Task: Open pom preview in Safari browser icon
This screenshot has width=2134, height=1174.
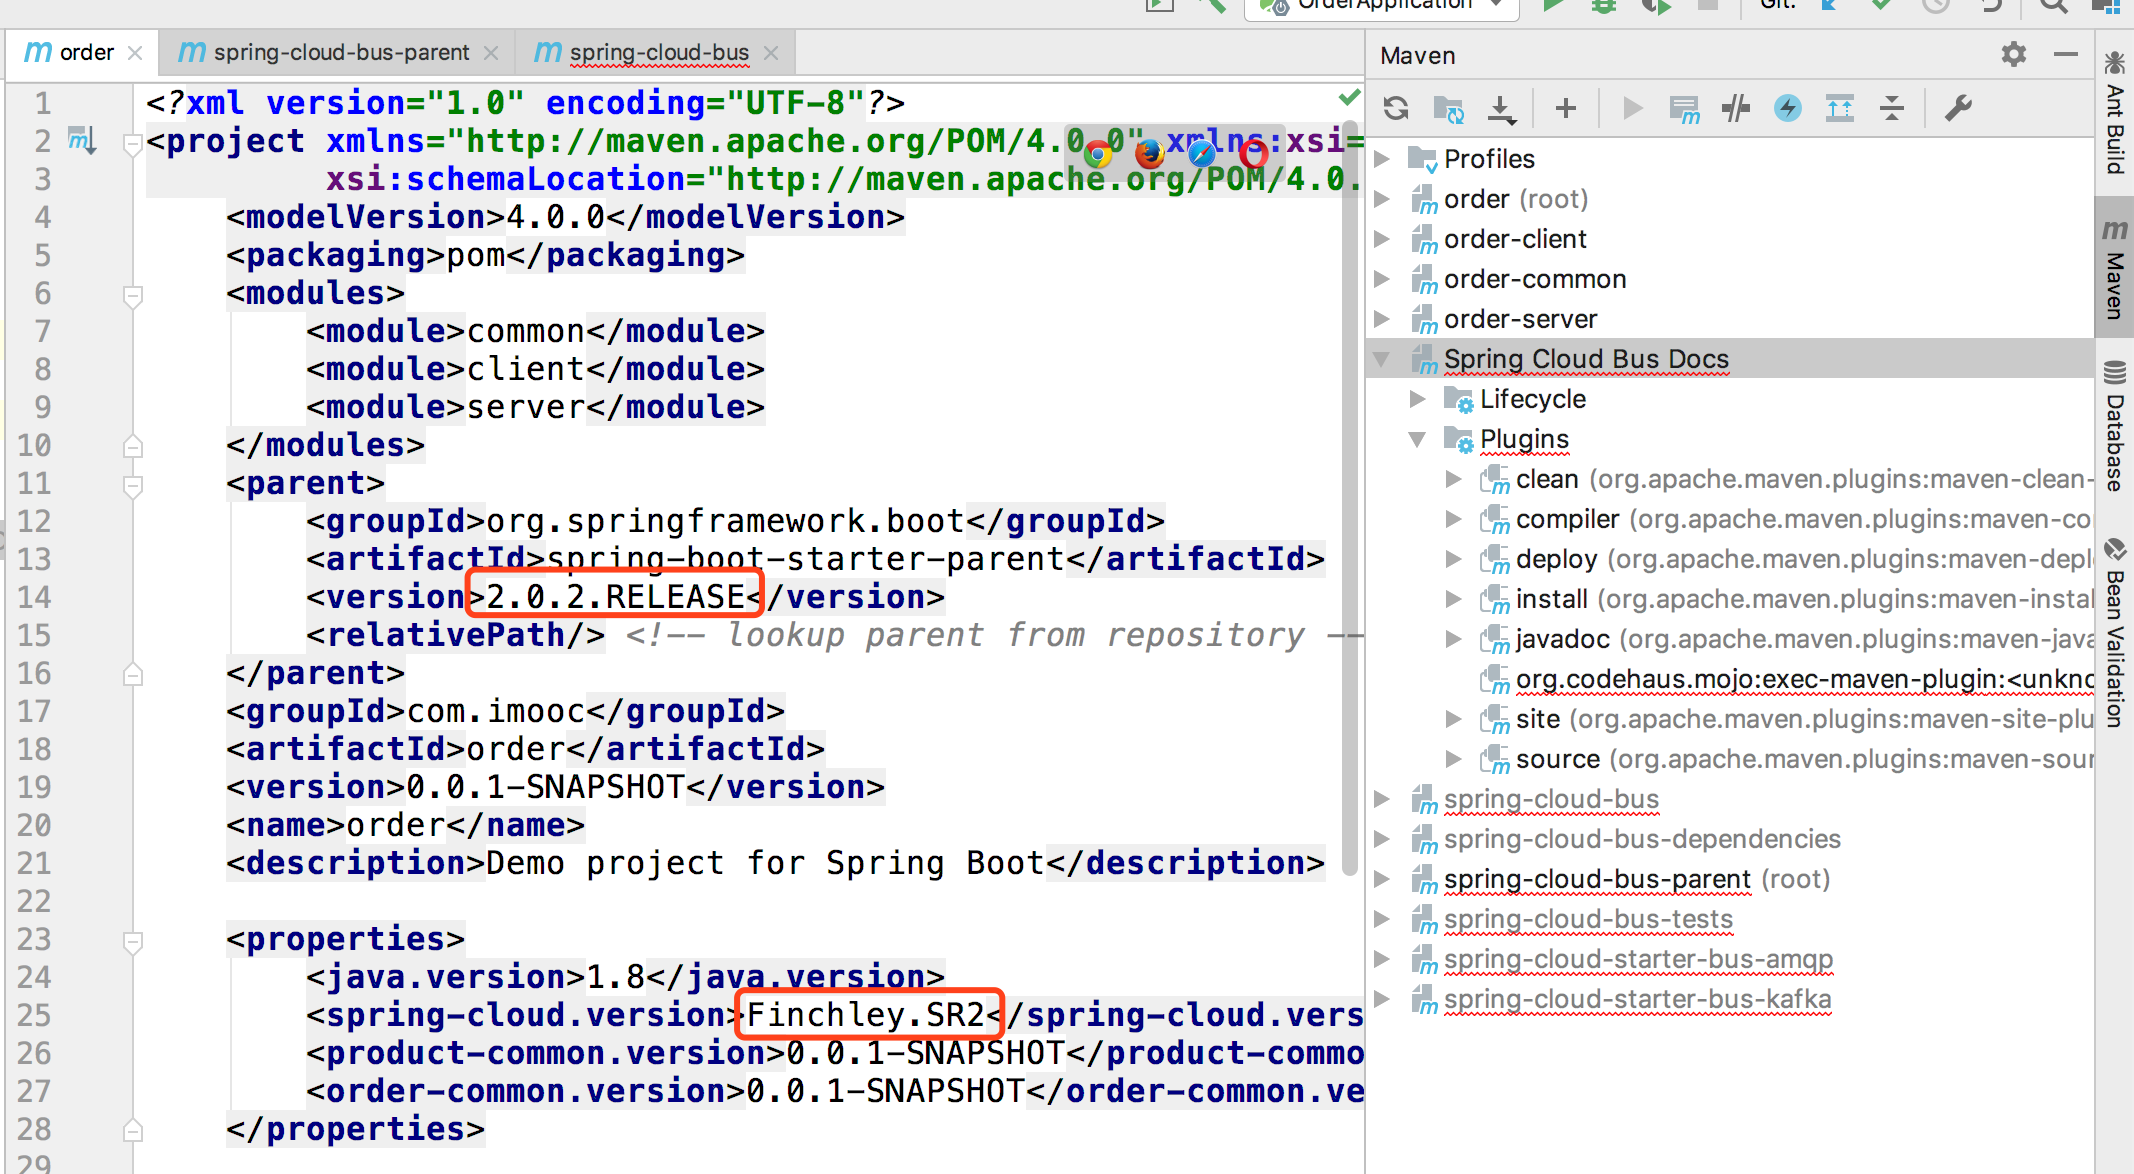Action: 1202,154
